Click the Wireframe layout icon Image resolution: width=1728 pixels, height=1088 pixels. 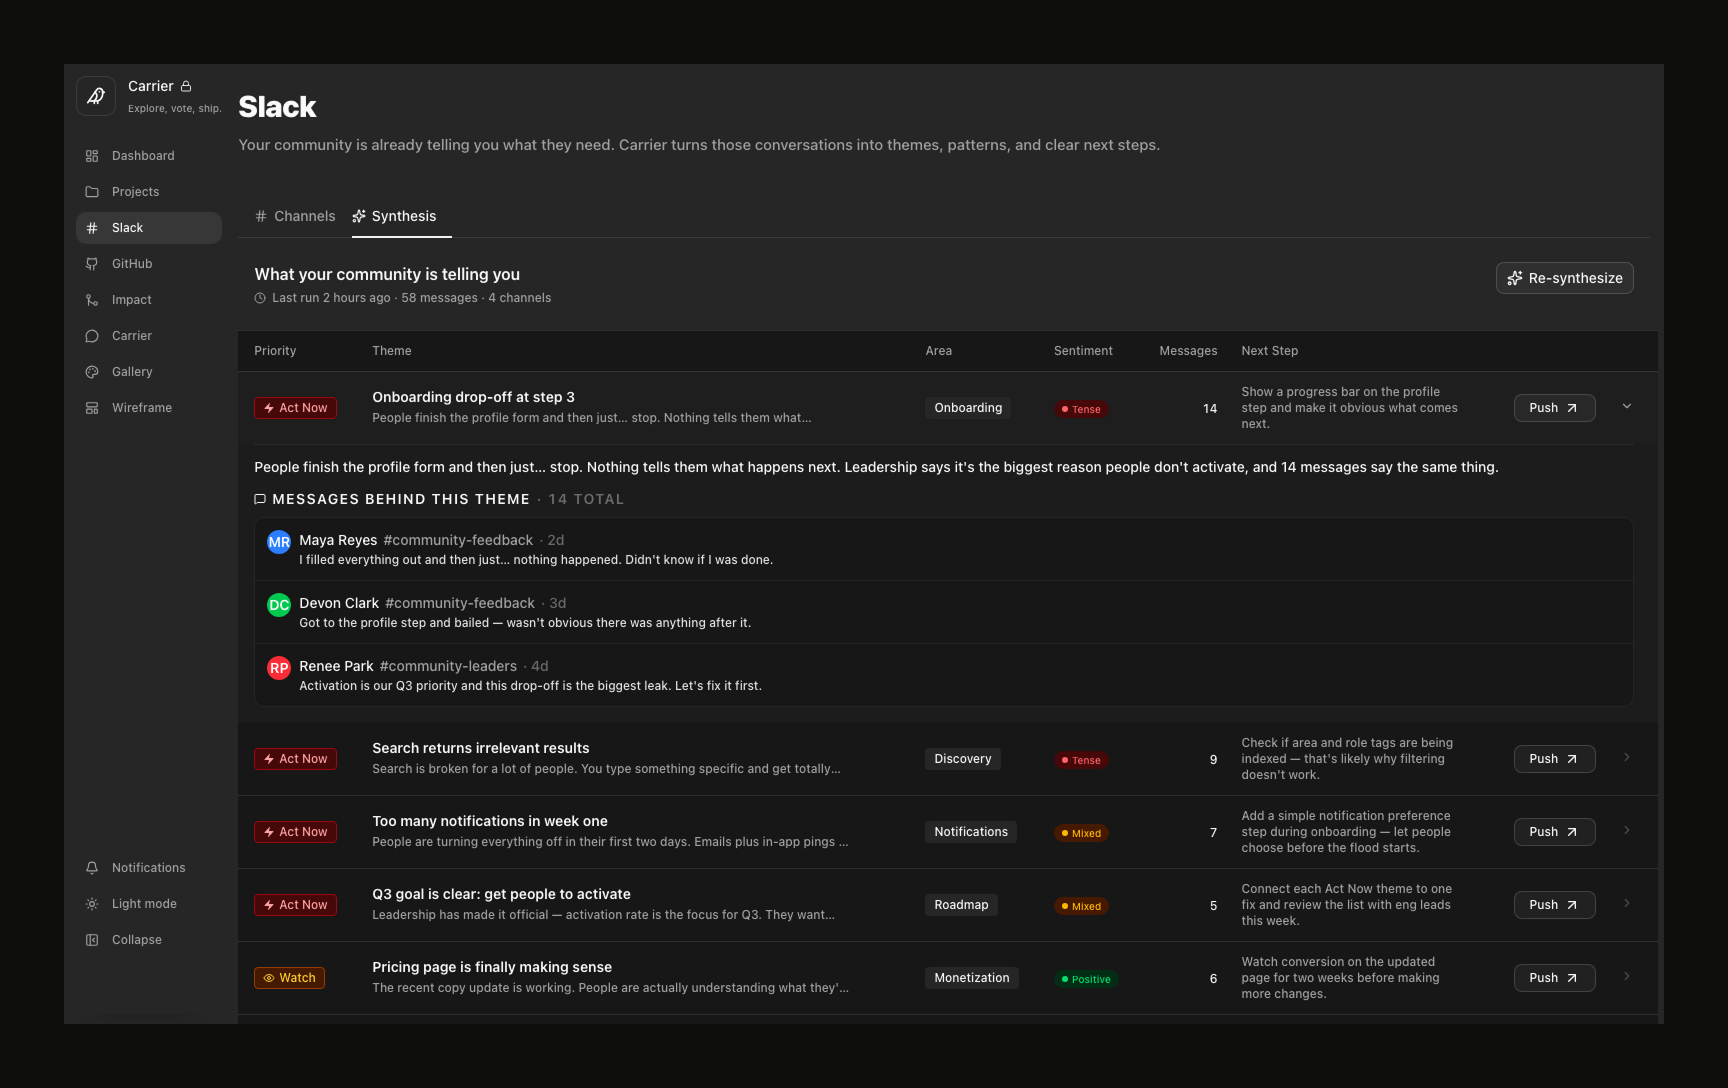pos(92,408)
